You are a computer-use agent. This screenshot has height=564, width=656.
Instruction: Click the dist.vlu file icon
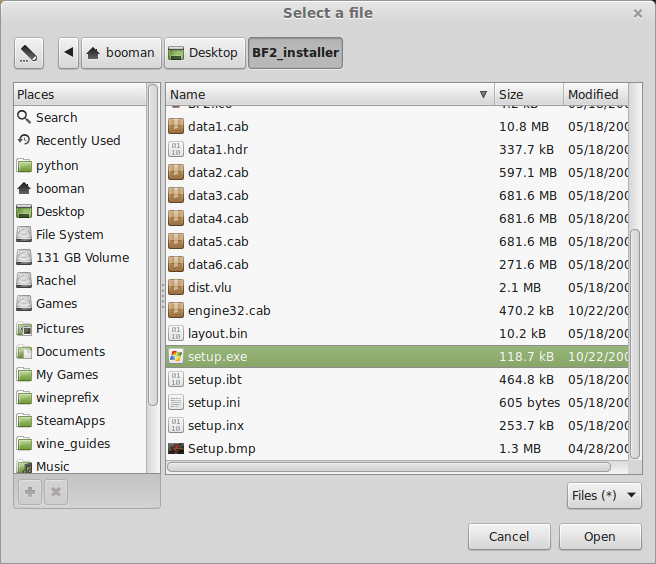pyautogui.click(x=176, y=287)
